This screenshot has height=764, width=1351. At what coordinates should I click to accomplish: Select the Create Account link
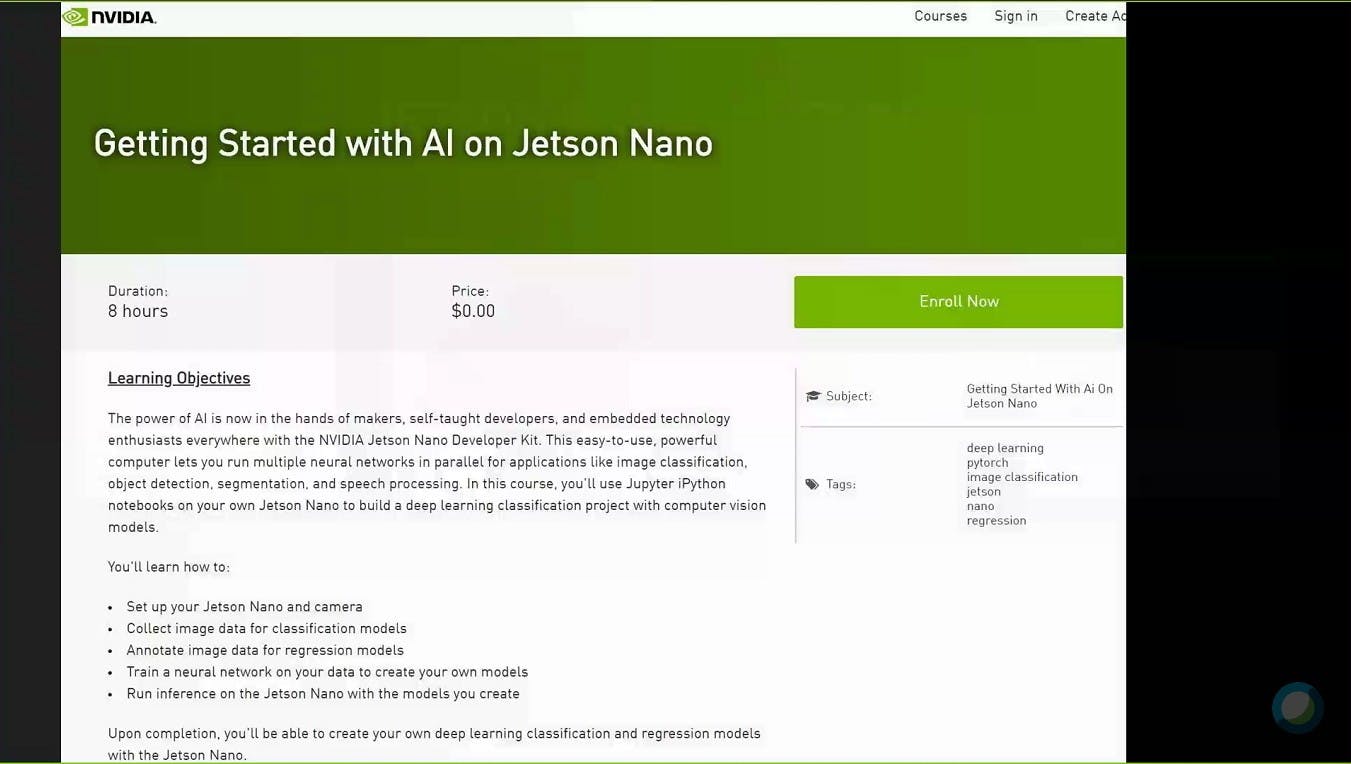[1095, 16]
